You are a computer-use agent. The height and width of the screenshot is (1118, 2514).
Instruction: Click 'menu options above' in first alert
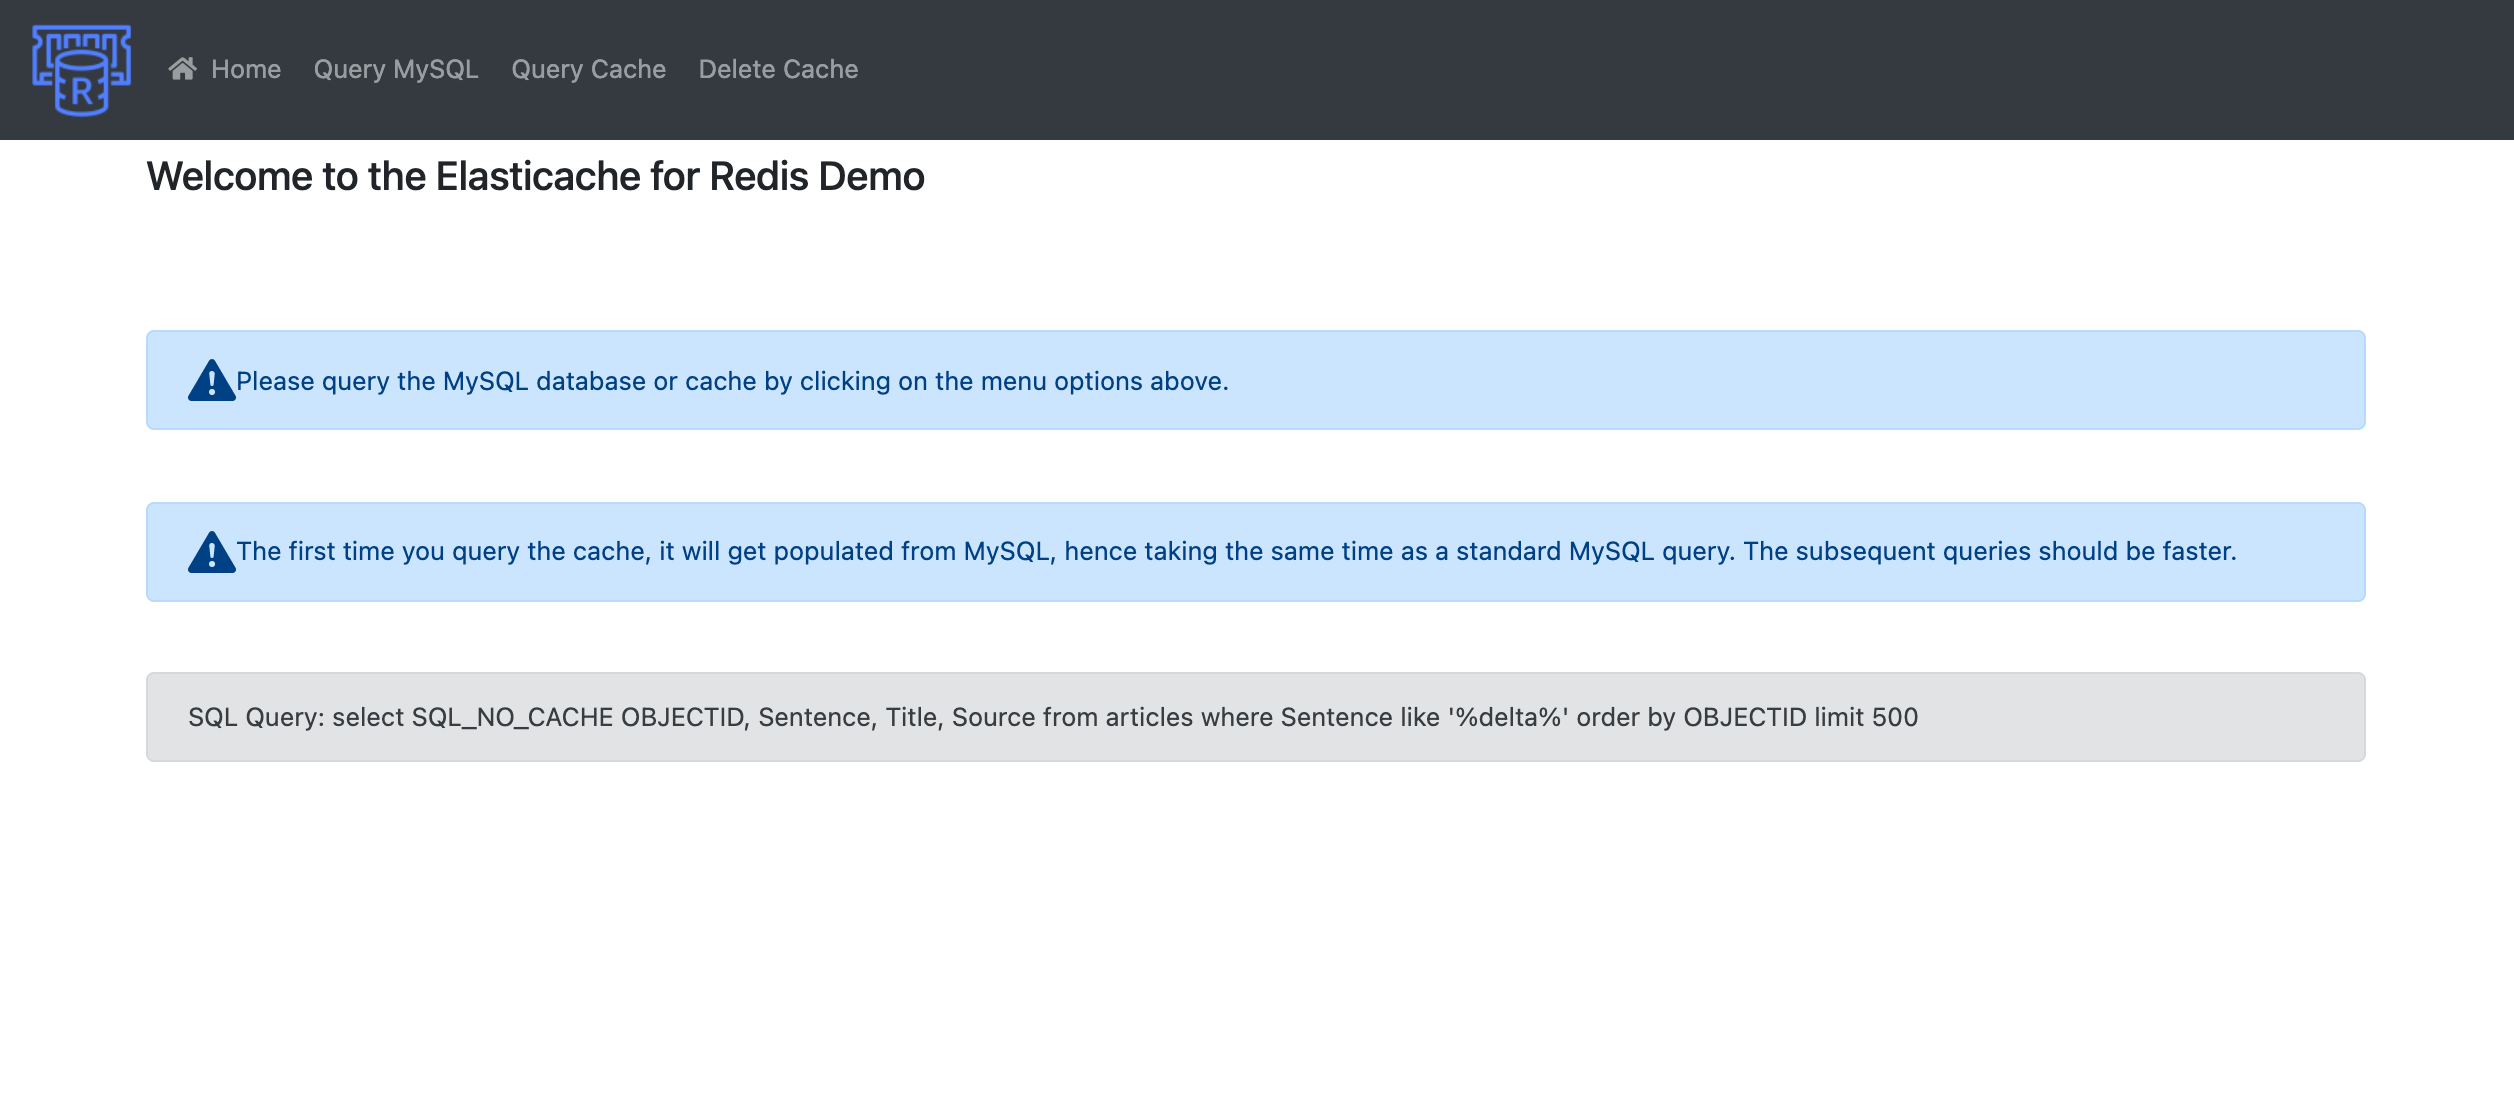pos(1103,381)
